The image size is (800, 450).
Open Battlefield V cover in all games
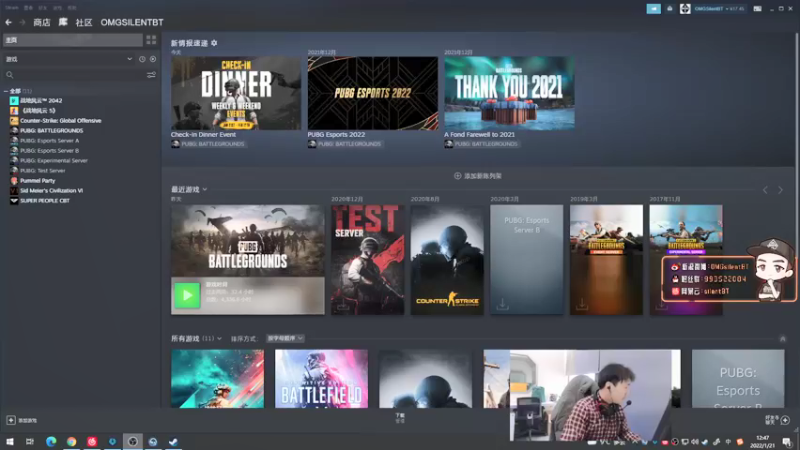click(x=321, y=379)
